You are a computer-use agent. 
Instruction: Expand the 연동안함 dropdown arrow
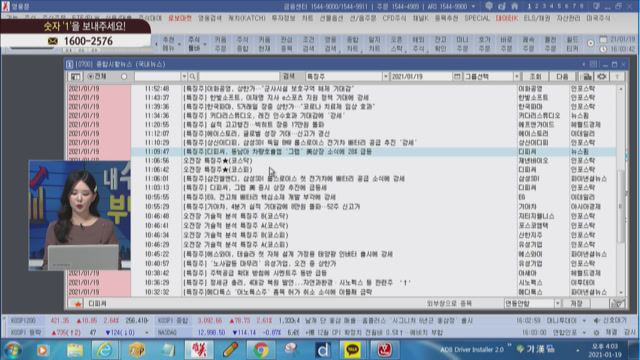coord(558,303)
